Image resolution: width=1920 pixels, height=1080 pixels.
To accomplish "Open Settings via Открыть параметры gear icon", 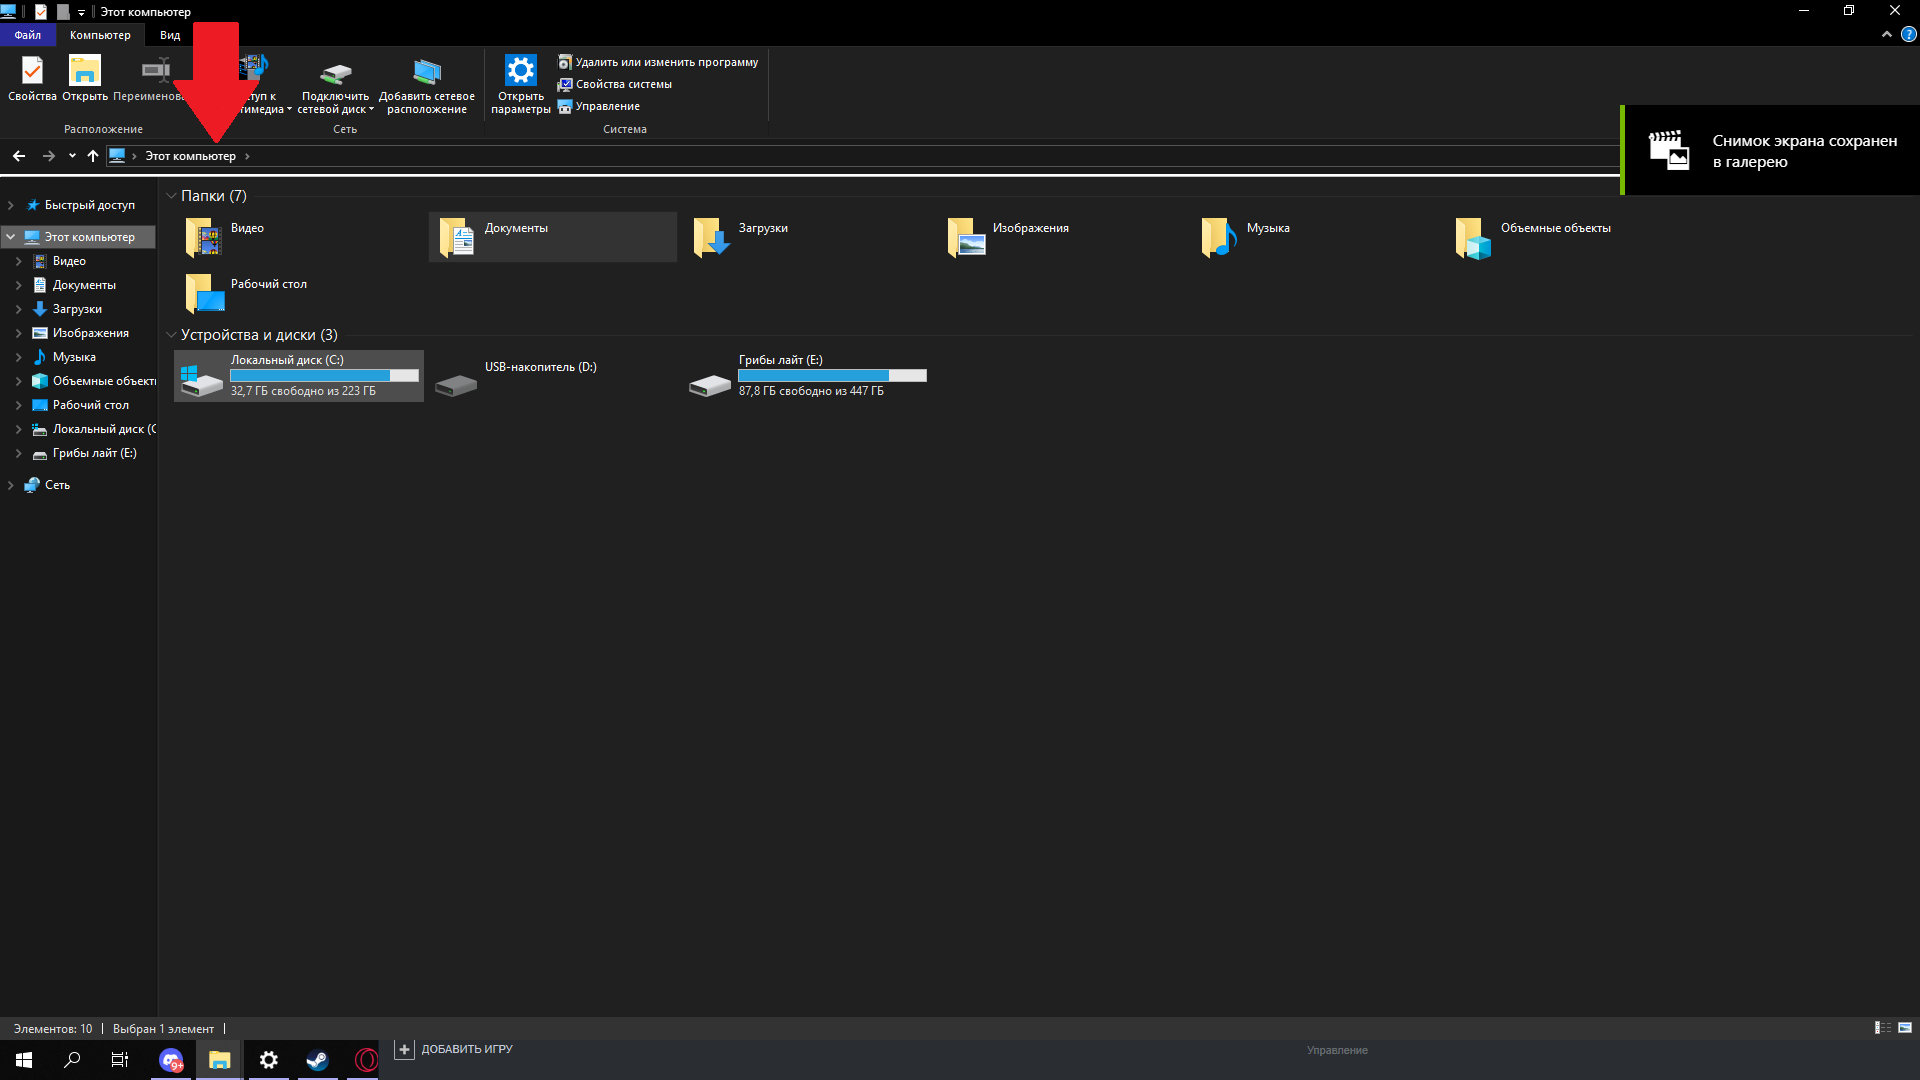I will click(x=520, y=72).
